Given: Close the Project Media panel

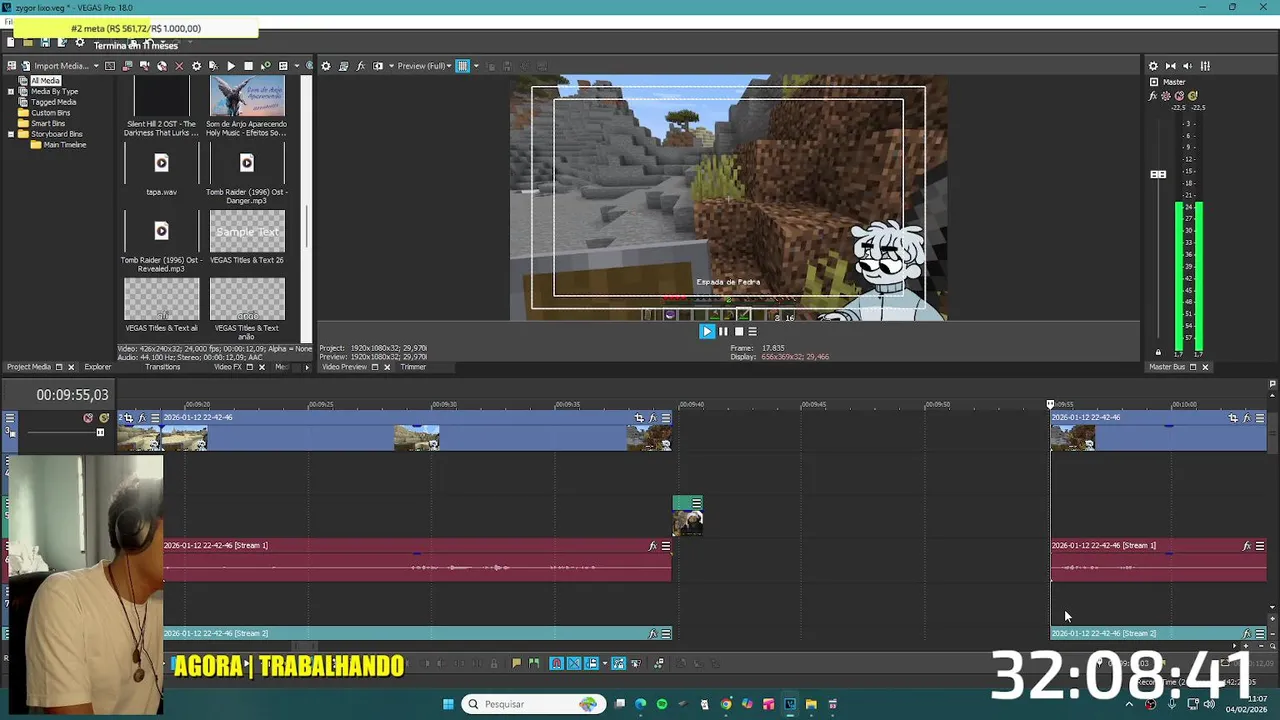Looking at the screenshot, I should coord(71,367).
